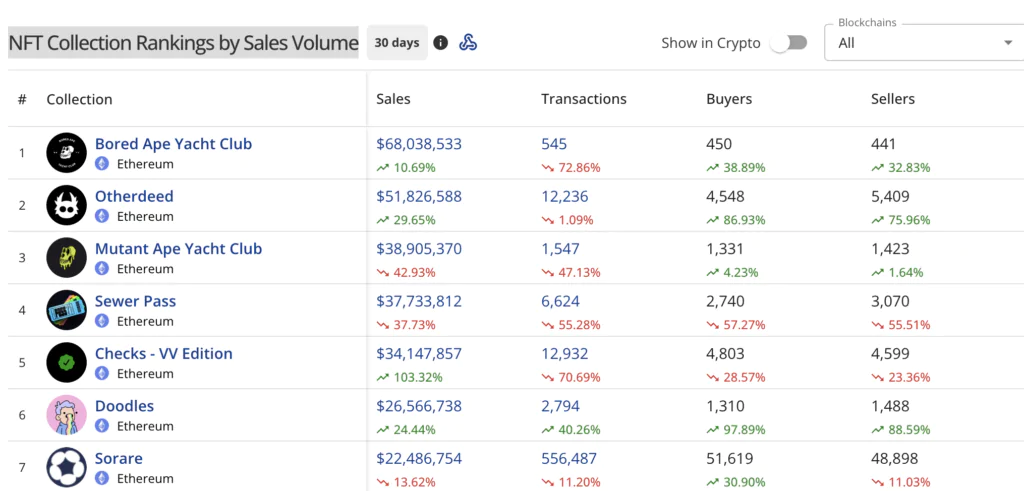Viewport: 1024px width, 491px height.
Task: Click the page title NFT Collection Rankings by Sales Volume
Action: coord(184,43)
